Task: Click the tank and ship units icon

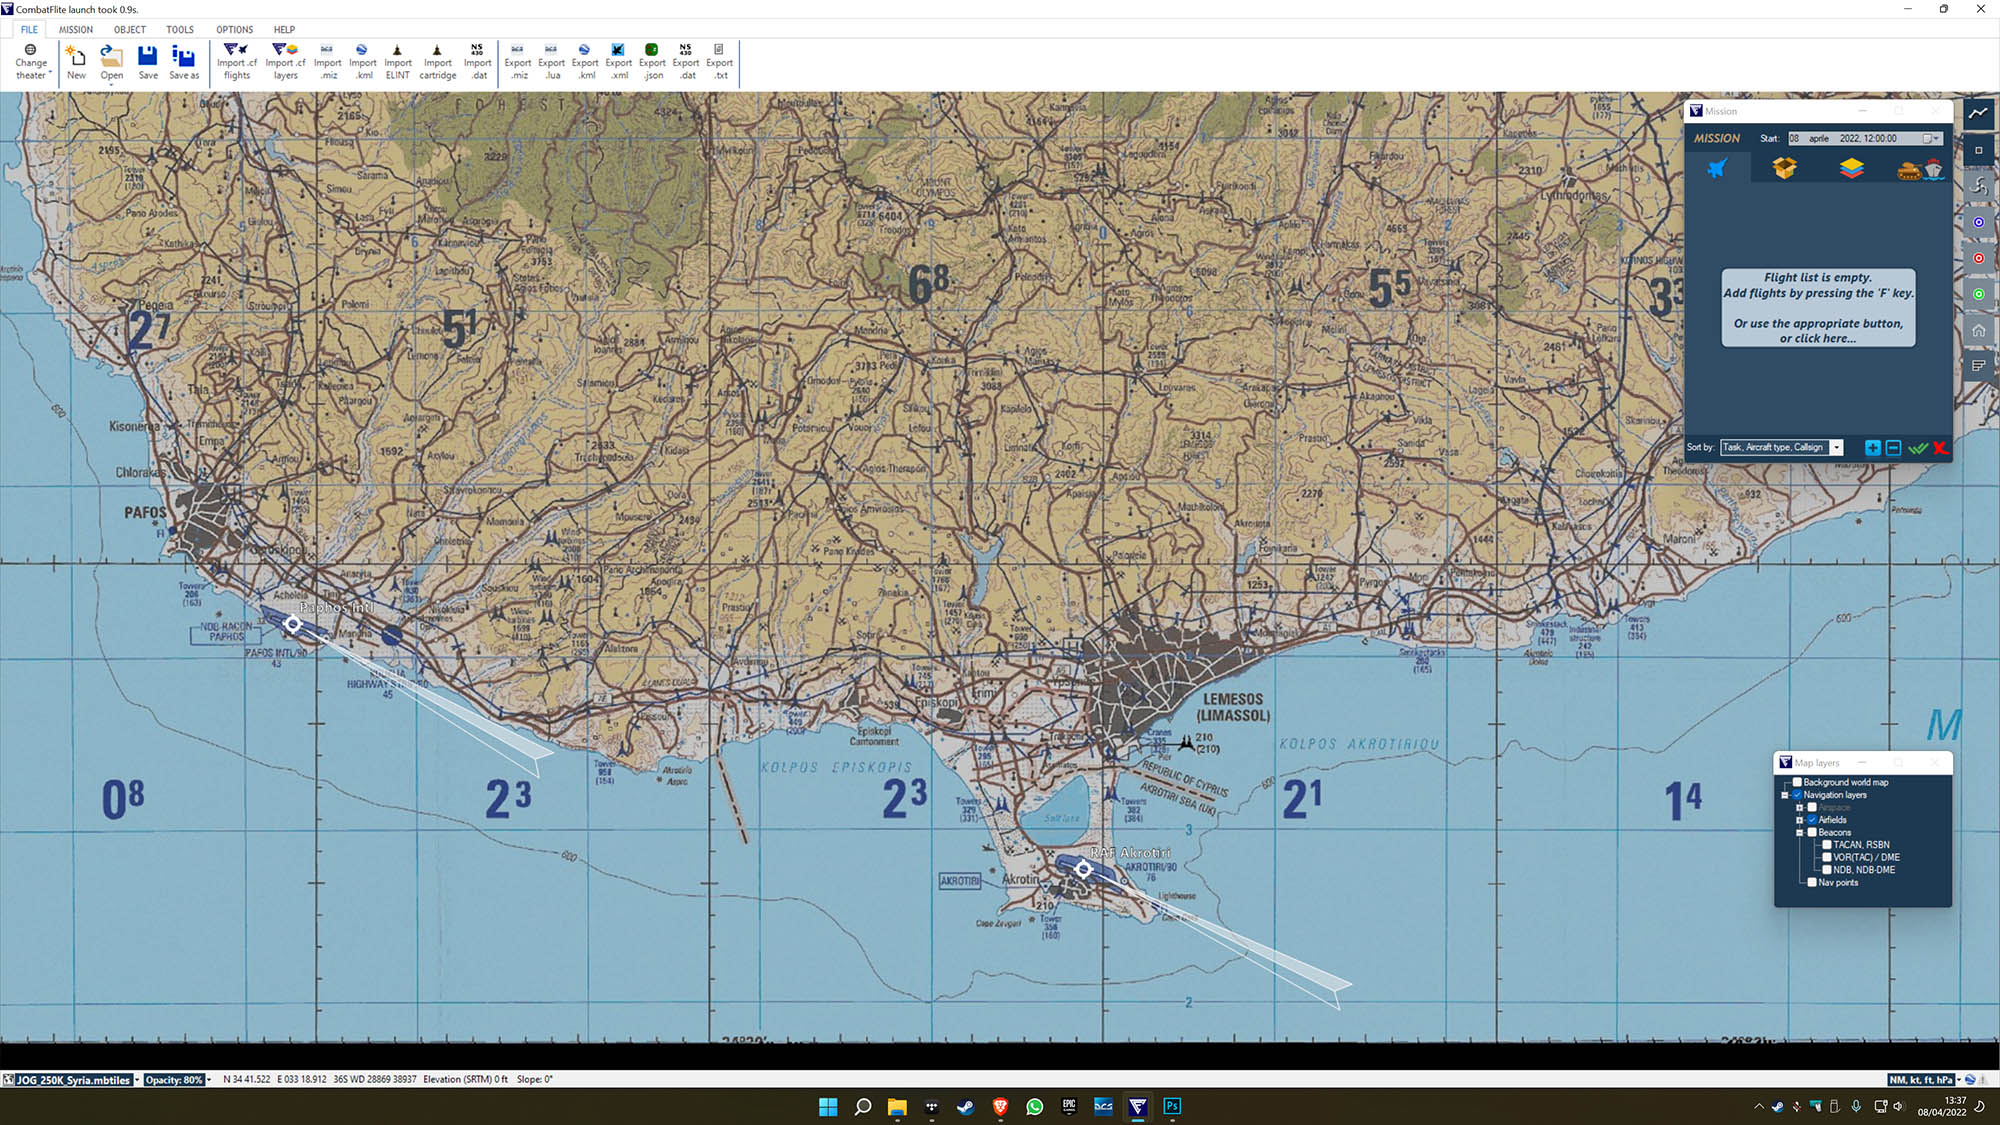Action: pos(1919,169)
